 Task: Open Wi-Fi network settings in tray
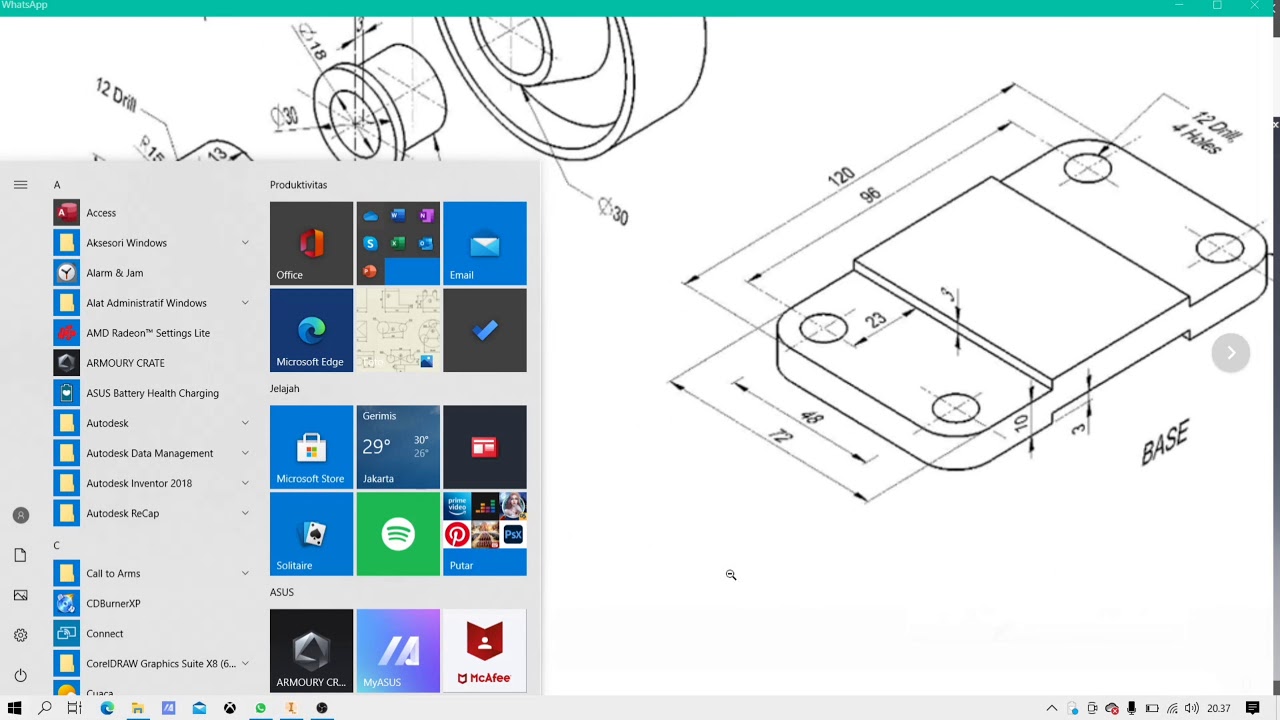point(1172,708)
